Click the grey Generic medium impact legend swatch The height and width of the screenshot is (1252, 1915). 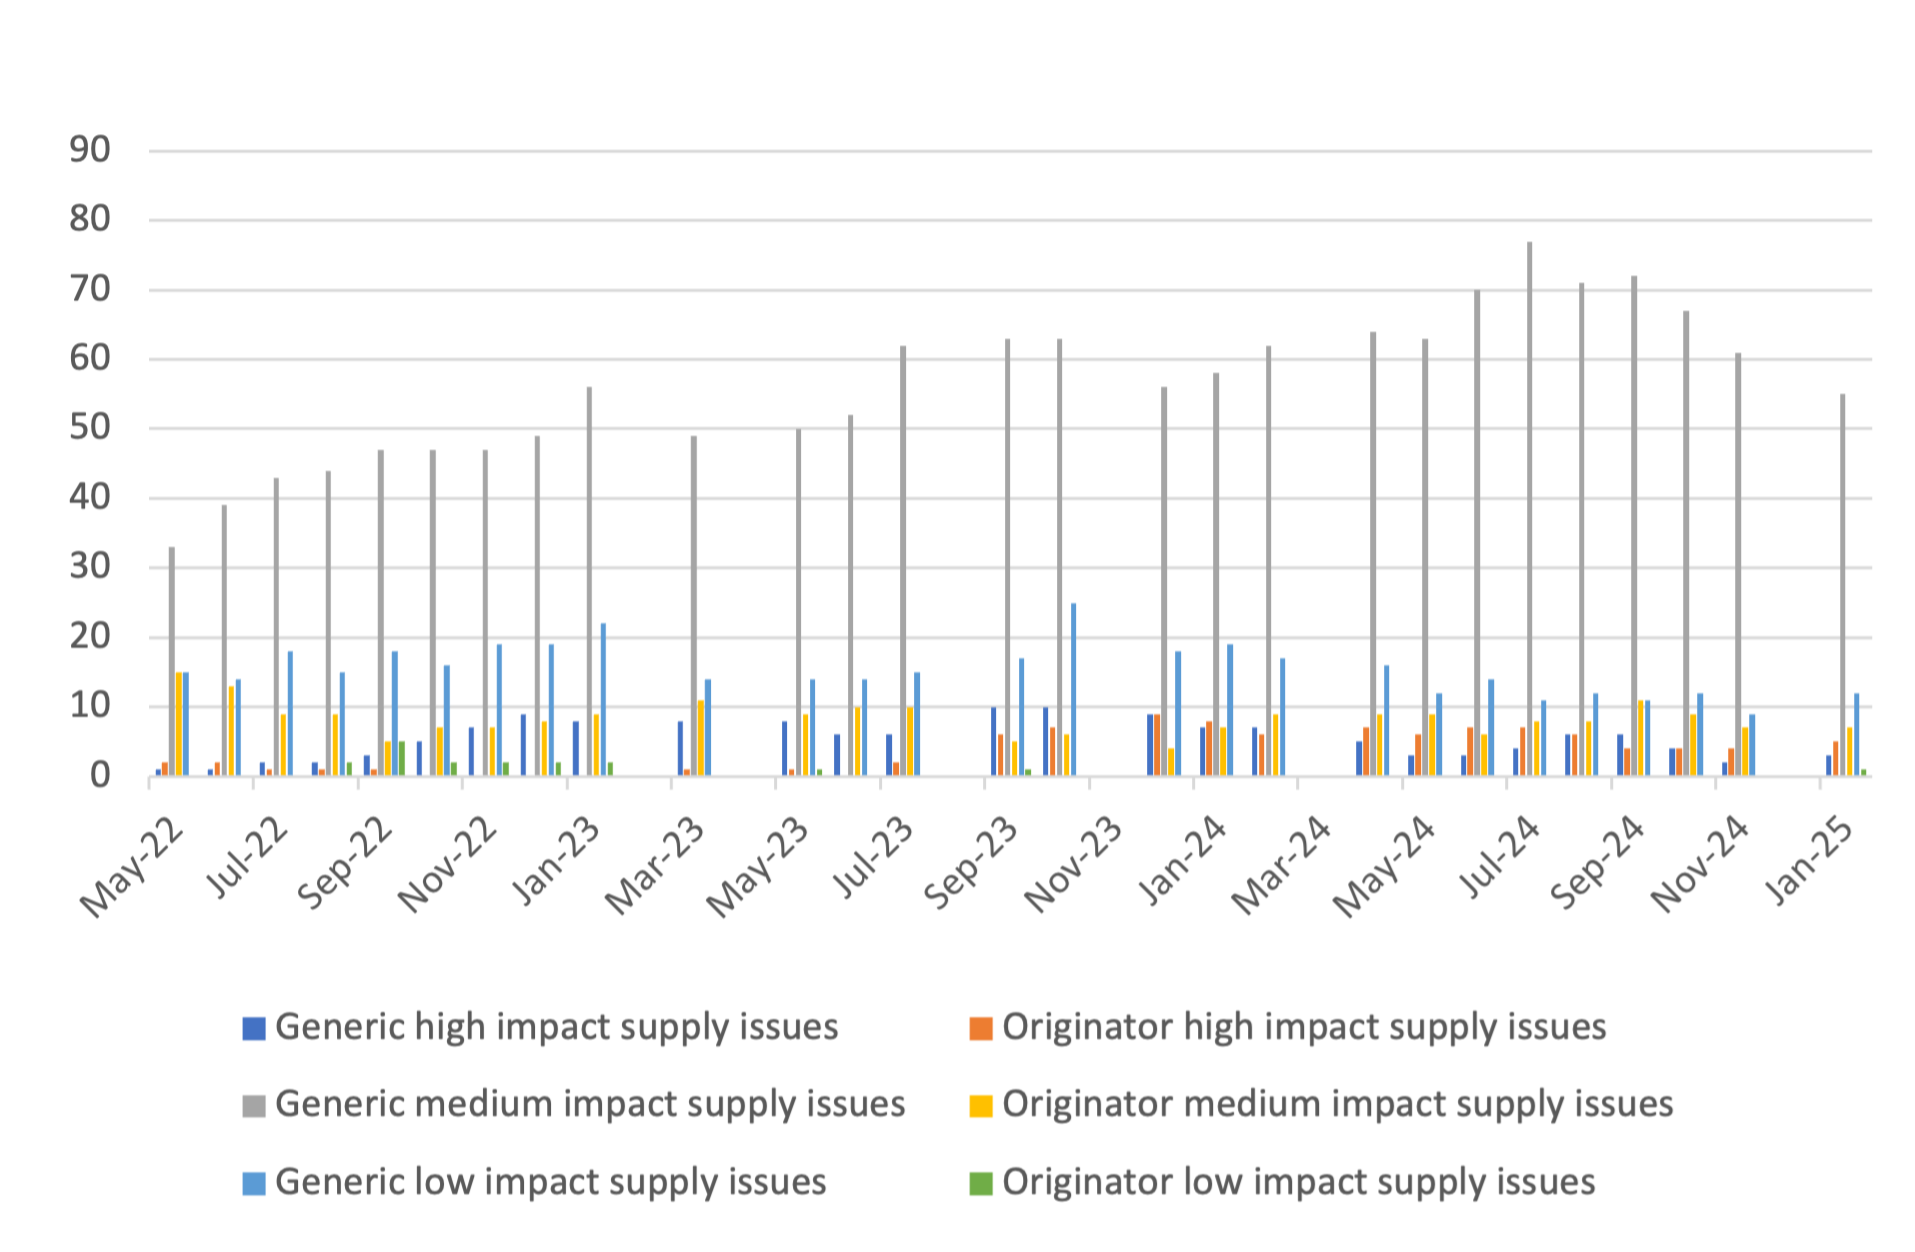tap(254, 1105)
